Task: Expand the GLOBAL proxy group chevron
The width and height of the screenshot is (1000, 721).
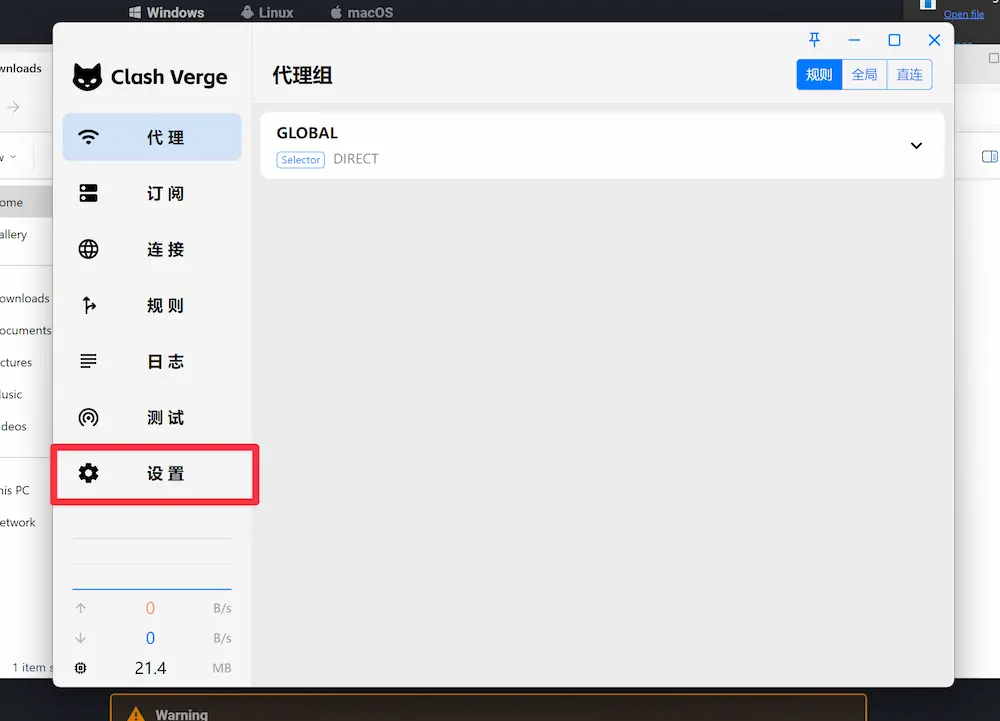Action: click(916, 146)
